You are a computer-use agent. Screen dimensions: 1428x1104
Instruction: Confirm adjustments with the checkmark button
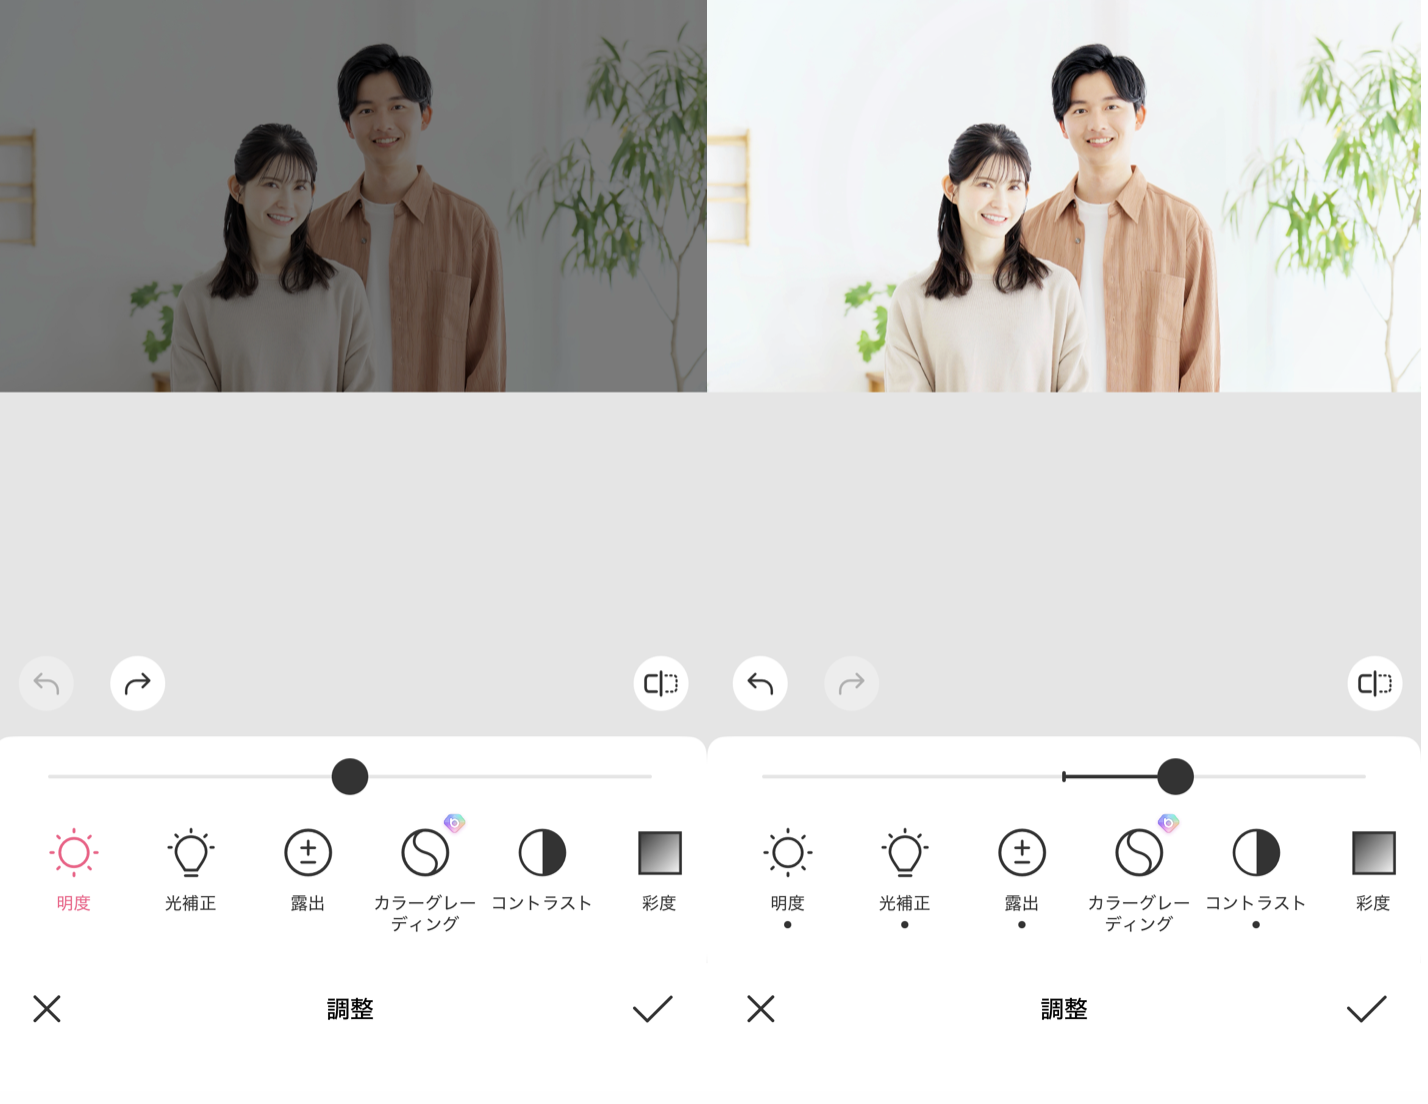(651, 1009)
